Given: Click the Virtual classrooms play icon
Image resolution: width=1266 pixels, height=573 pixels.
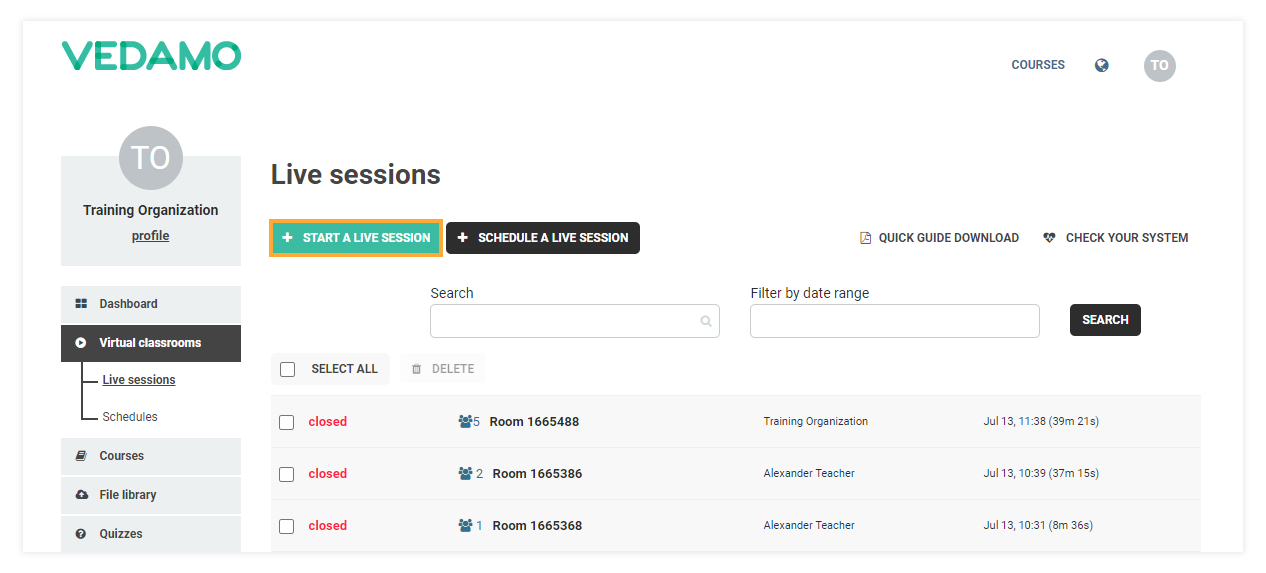Looking at the screenshot, I should [x=81, y=343].
